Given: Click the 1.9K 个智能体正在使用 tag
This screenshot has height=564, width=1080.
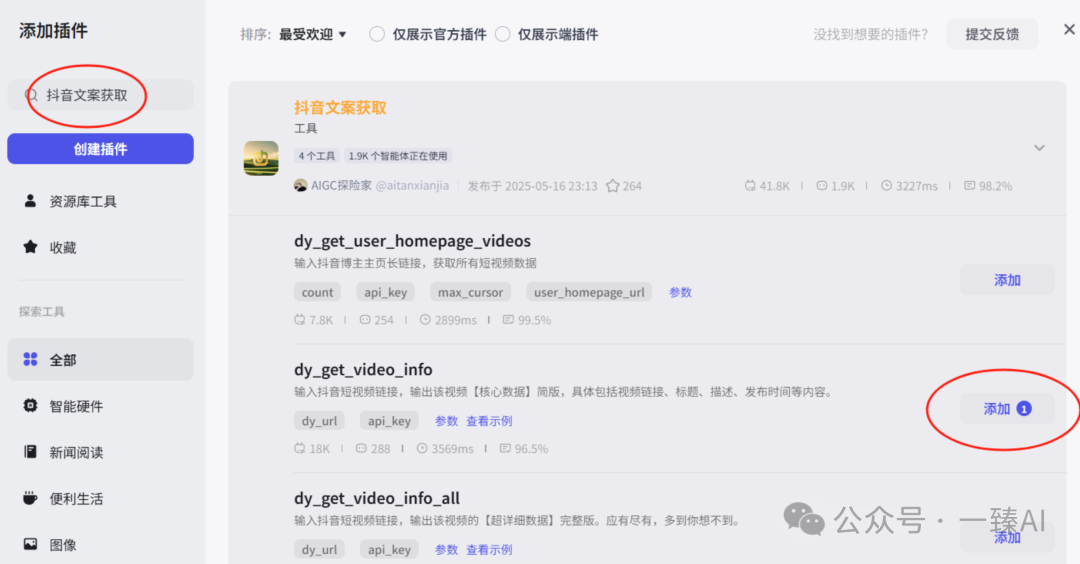Looking at the screenshot, I should click(x=397, y=156).
